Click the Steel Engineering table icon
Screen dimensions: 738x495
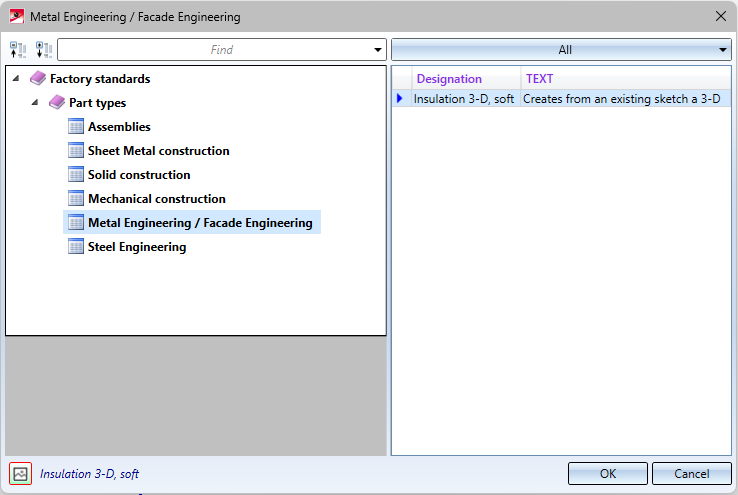[x=76, y=247]
